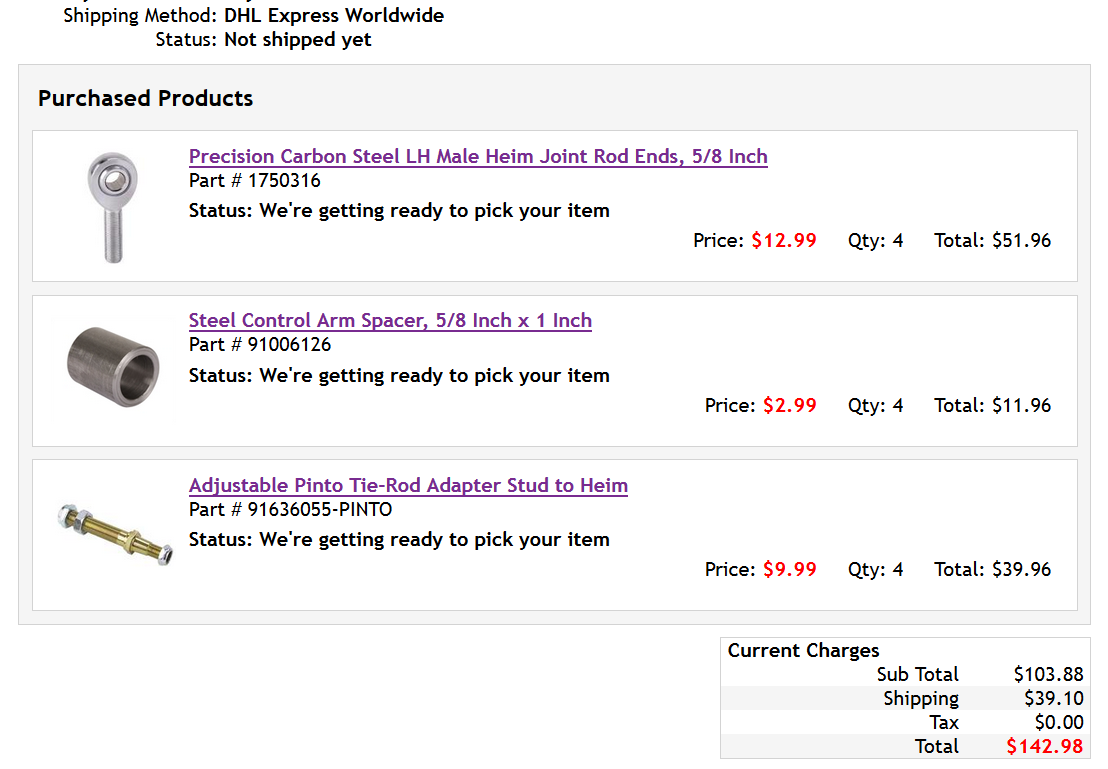Click the DHL Express Worldwide shipping method
The height and width of the screenshot is (769, 1108).
coord(334,16)
